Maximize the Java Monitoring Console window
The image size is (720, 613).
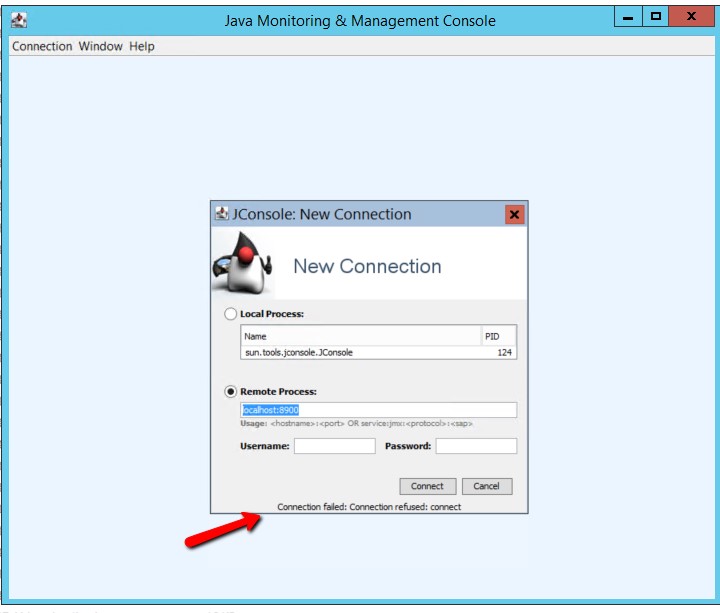tap(655, 17)
